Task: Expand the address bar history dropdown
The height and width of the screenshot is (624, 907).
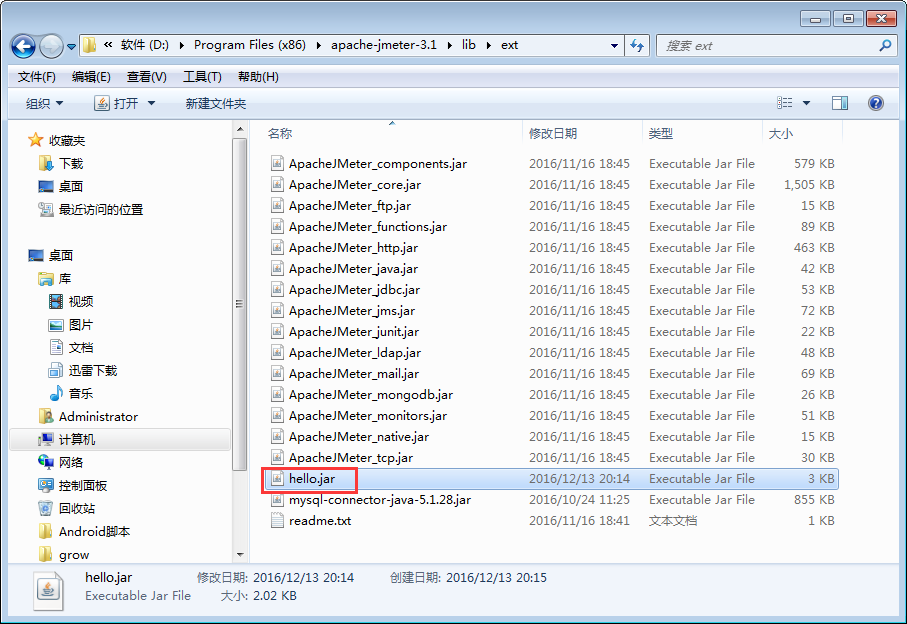Action: [x=614, y=46]
